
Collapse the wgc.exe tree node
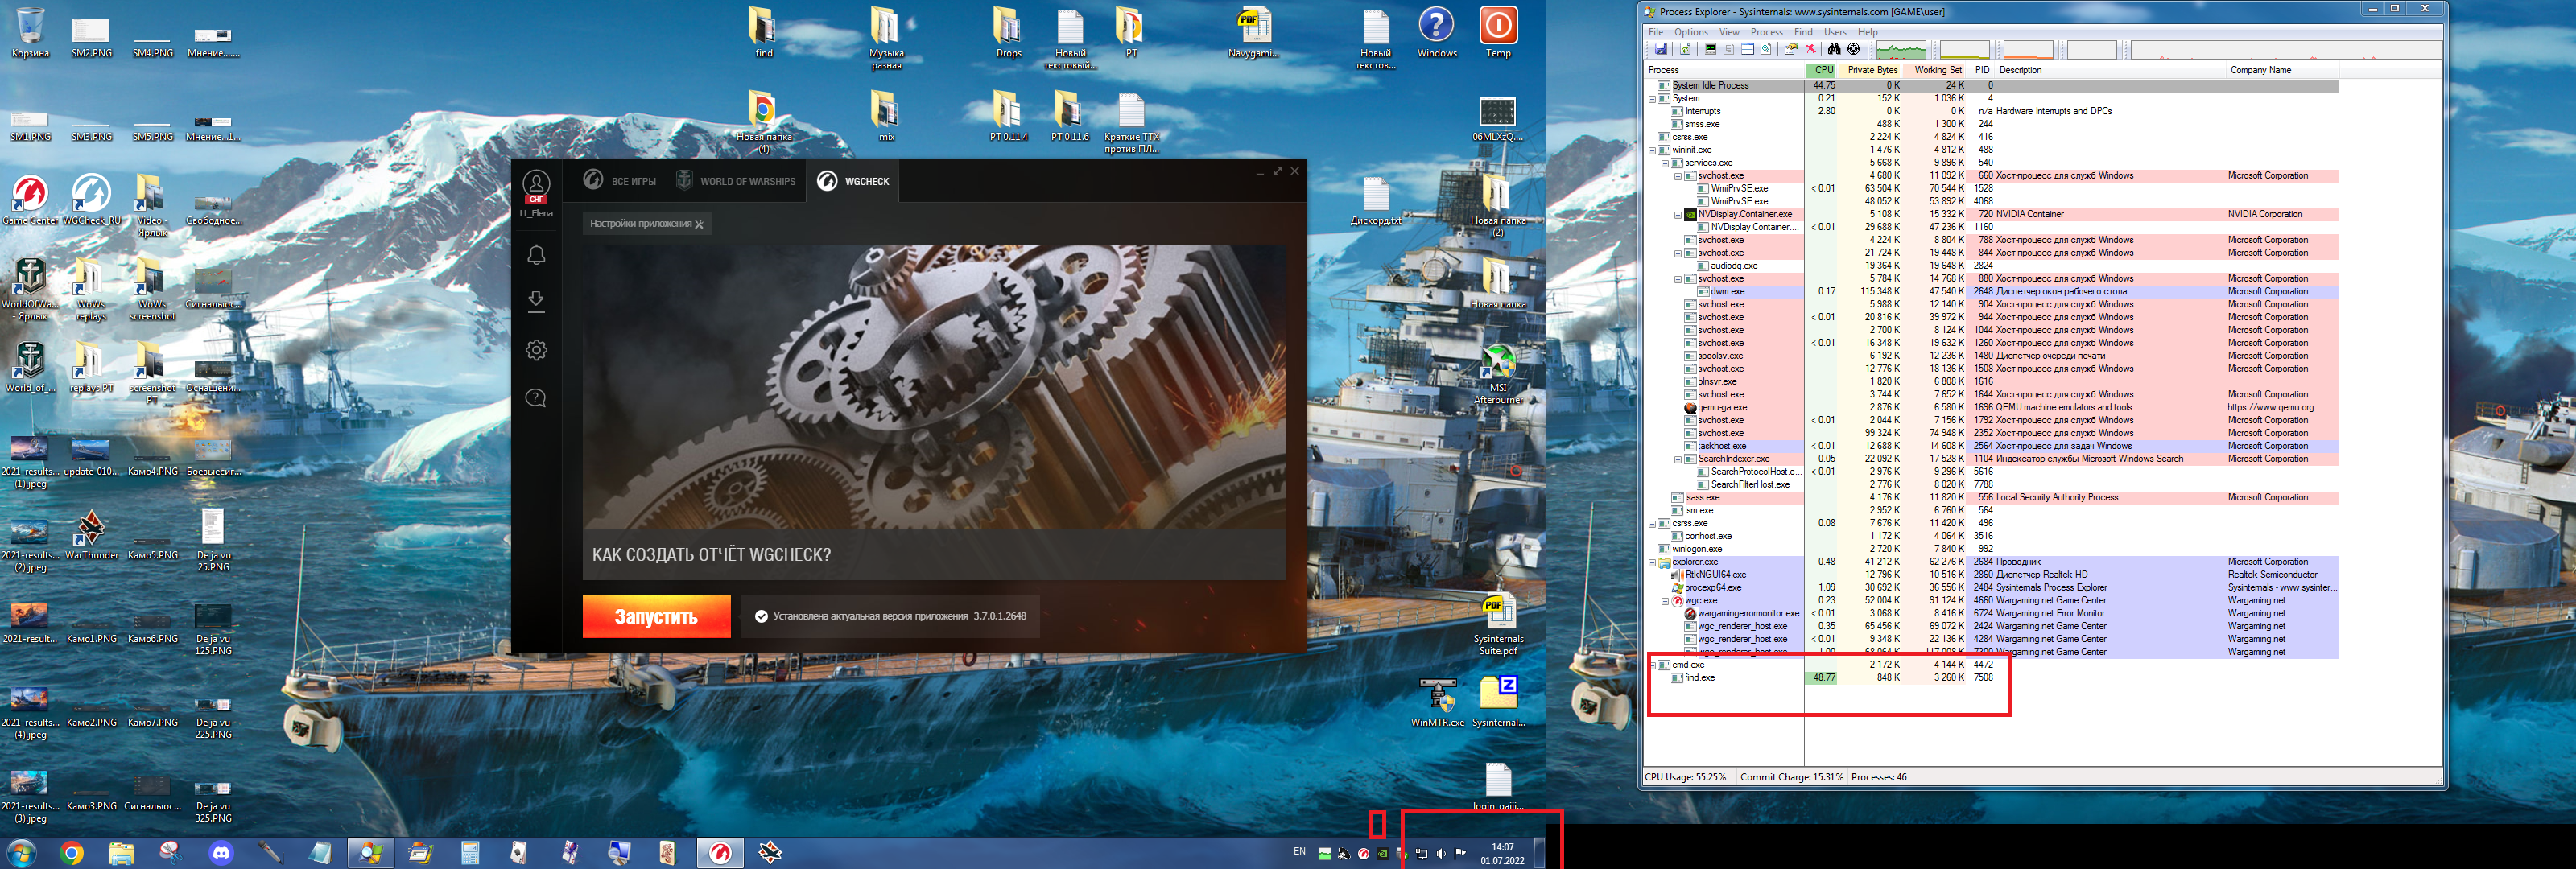1665,601
